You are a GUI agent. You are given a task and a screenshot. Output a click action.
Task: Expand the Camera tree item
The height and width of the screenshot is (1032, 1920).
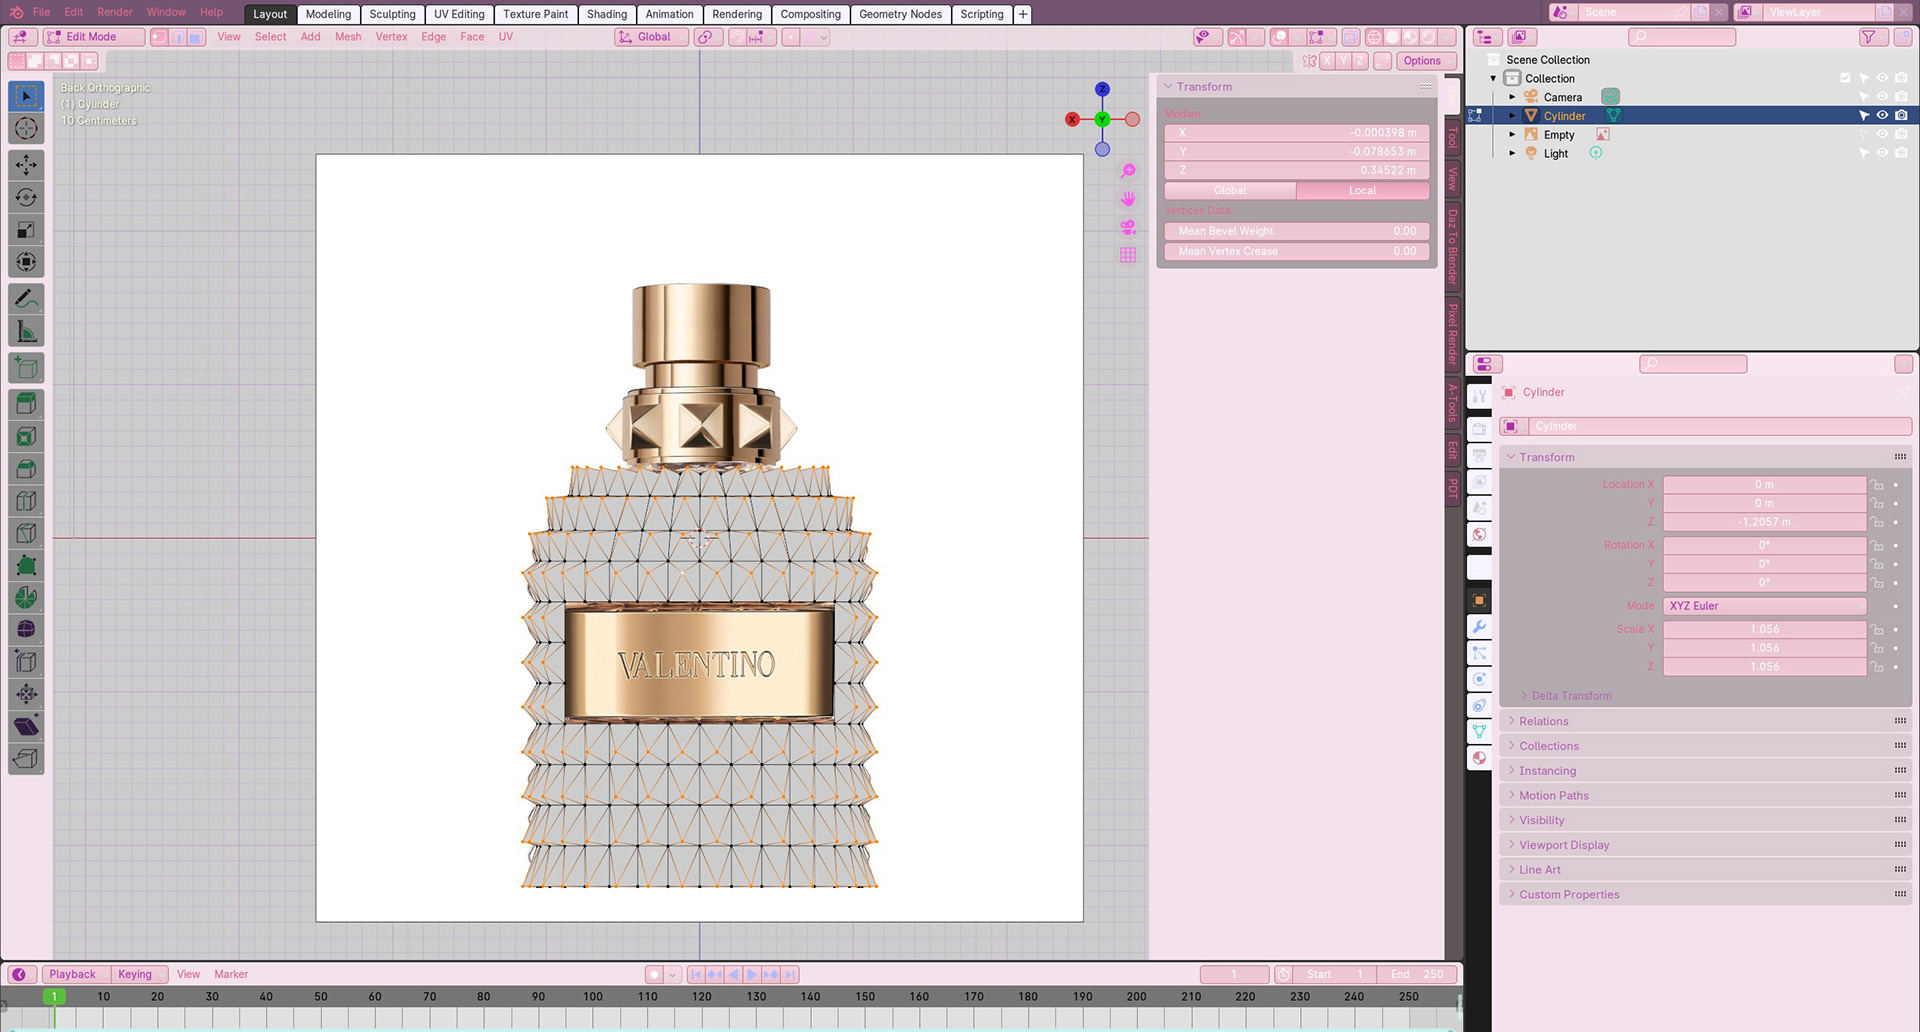coord(1512,97)
